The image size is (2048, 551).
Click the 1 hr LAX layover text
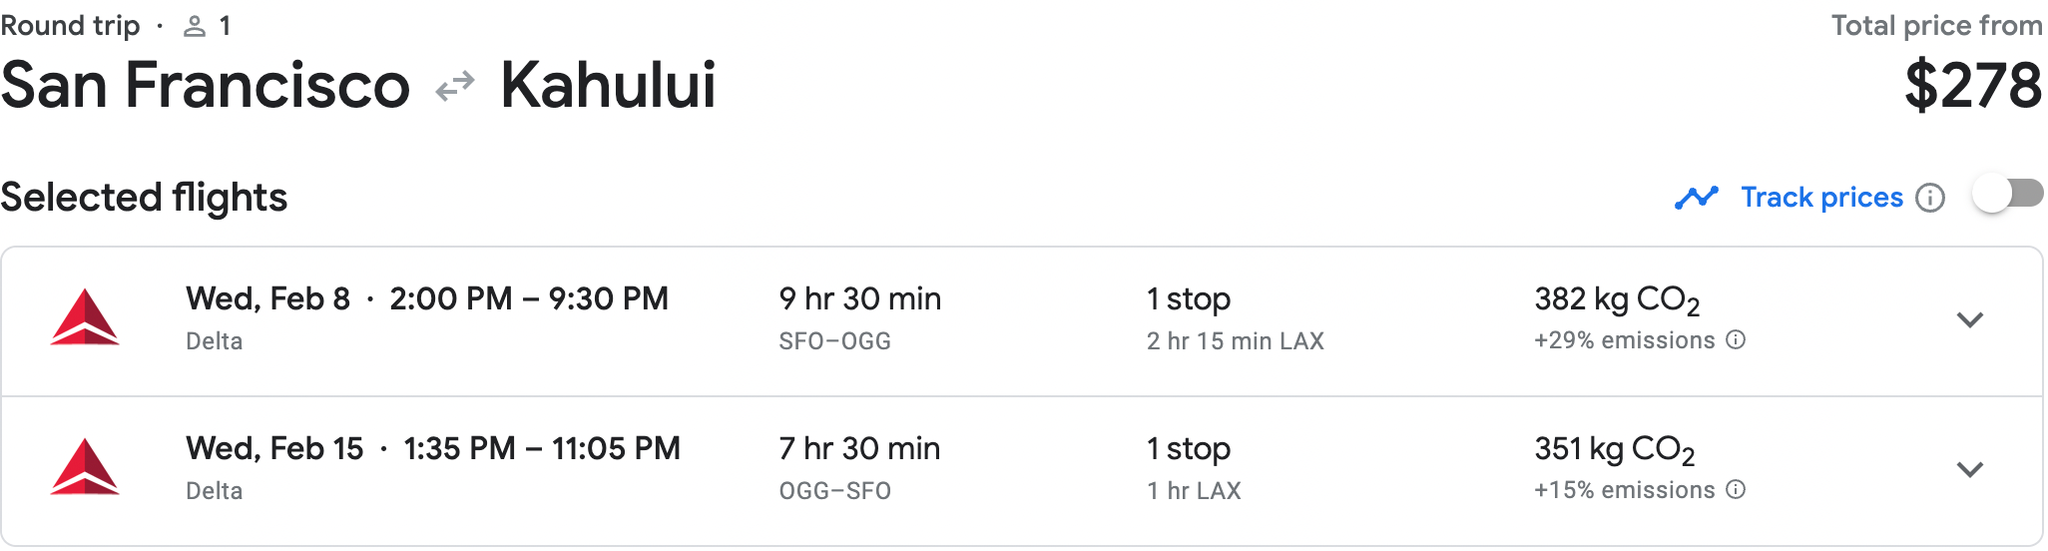(x=1193, y=491)
